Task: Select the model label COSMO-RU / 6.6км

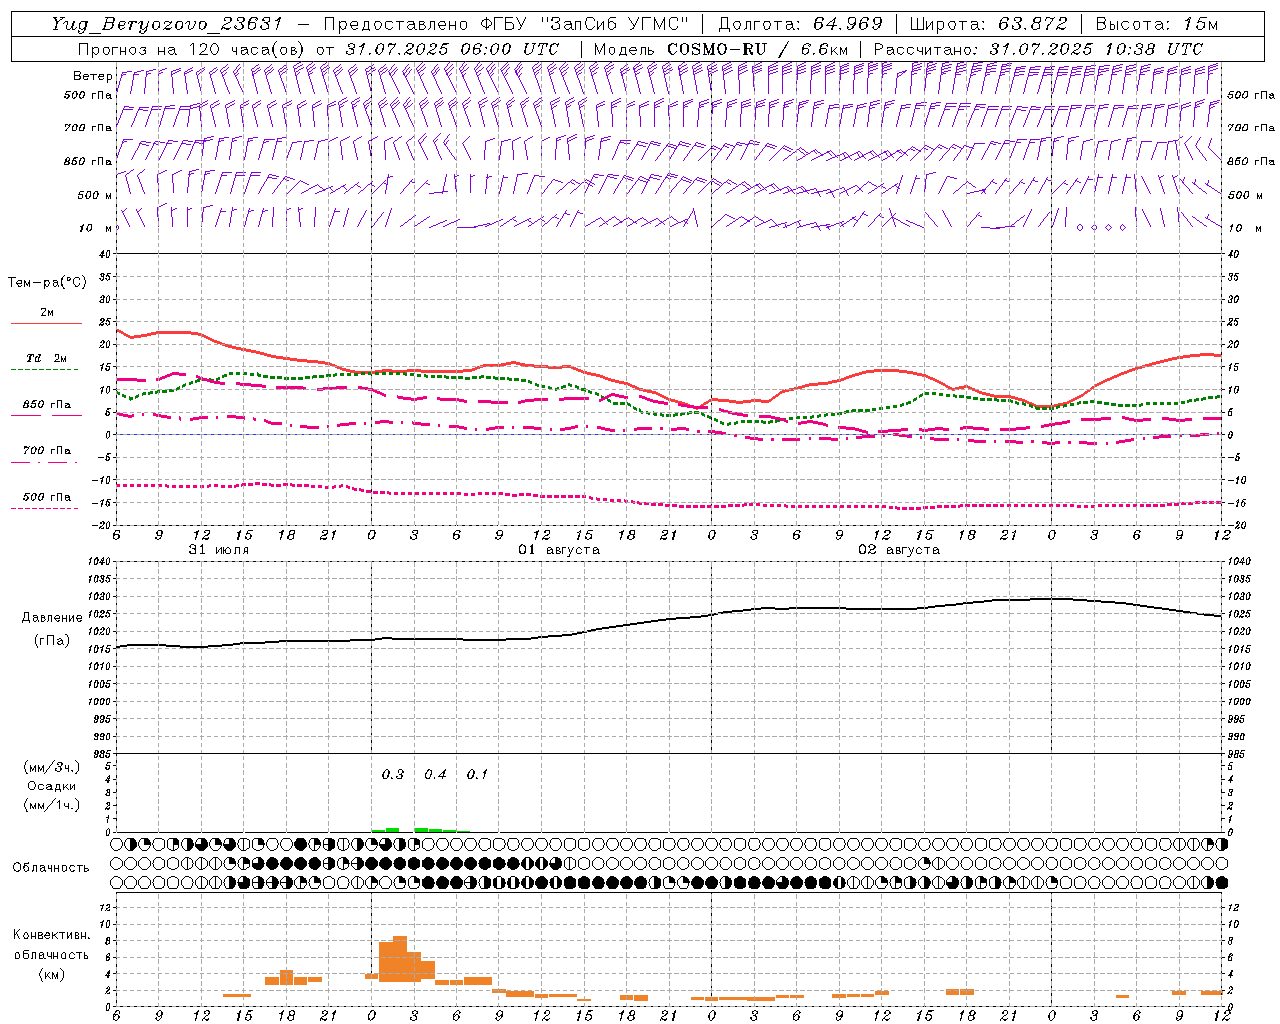Action: (757, 49)
